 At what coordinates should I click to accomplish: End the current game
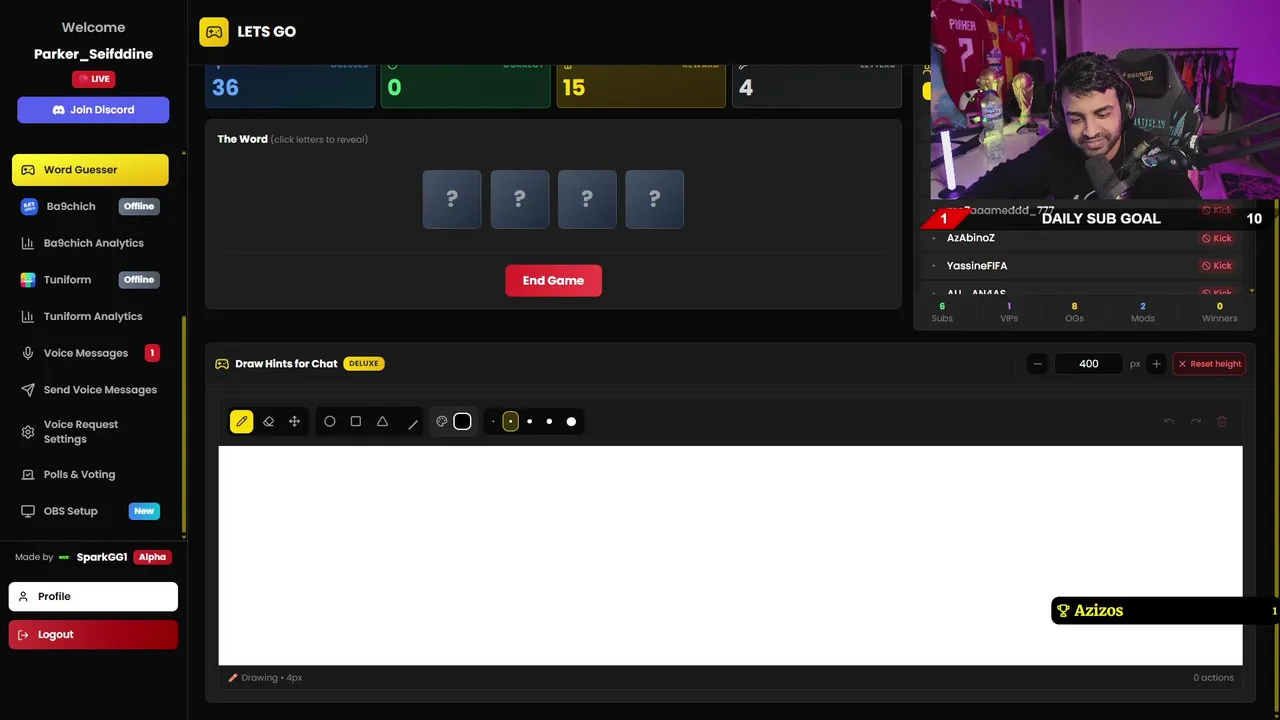(x=553, y=281)
